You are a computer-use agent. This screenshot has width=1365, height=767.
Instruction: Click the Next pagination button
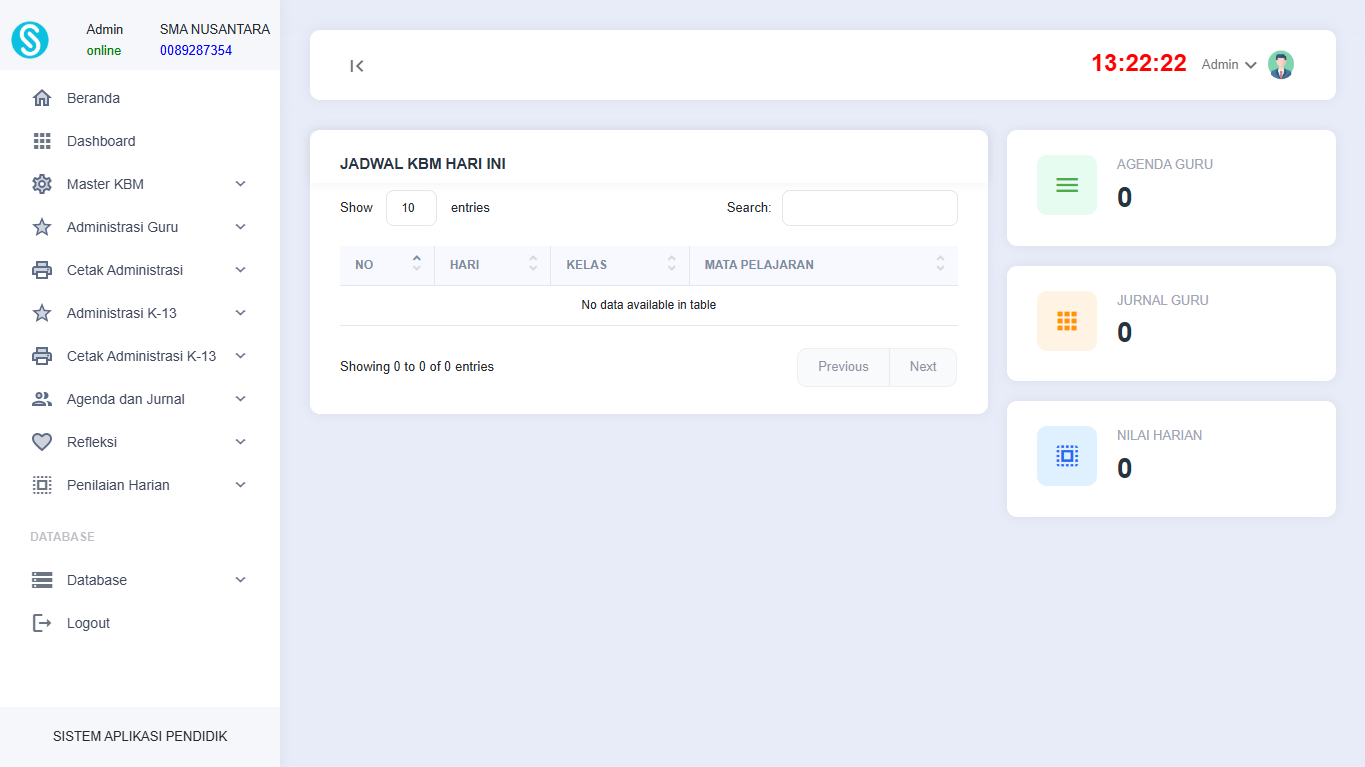(922, 367)
